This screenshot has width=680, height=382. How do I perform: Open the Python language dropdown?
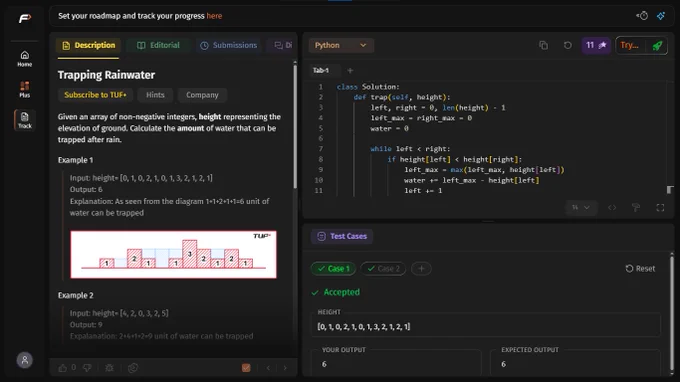pyautogui.click(x=341, y=45)
